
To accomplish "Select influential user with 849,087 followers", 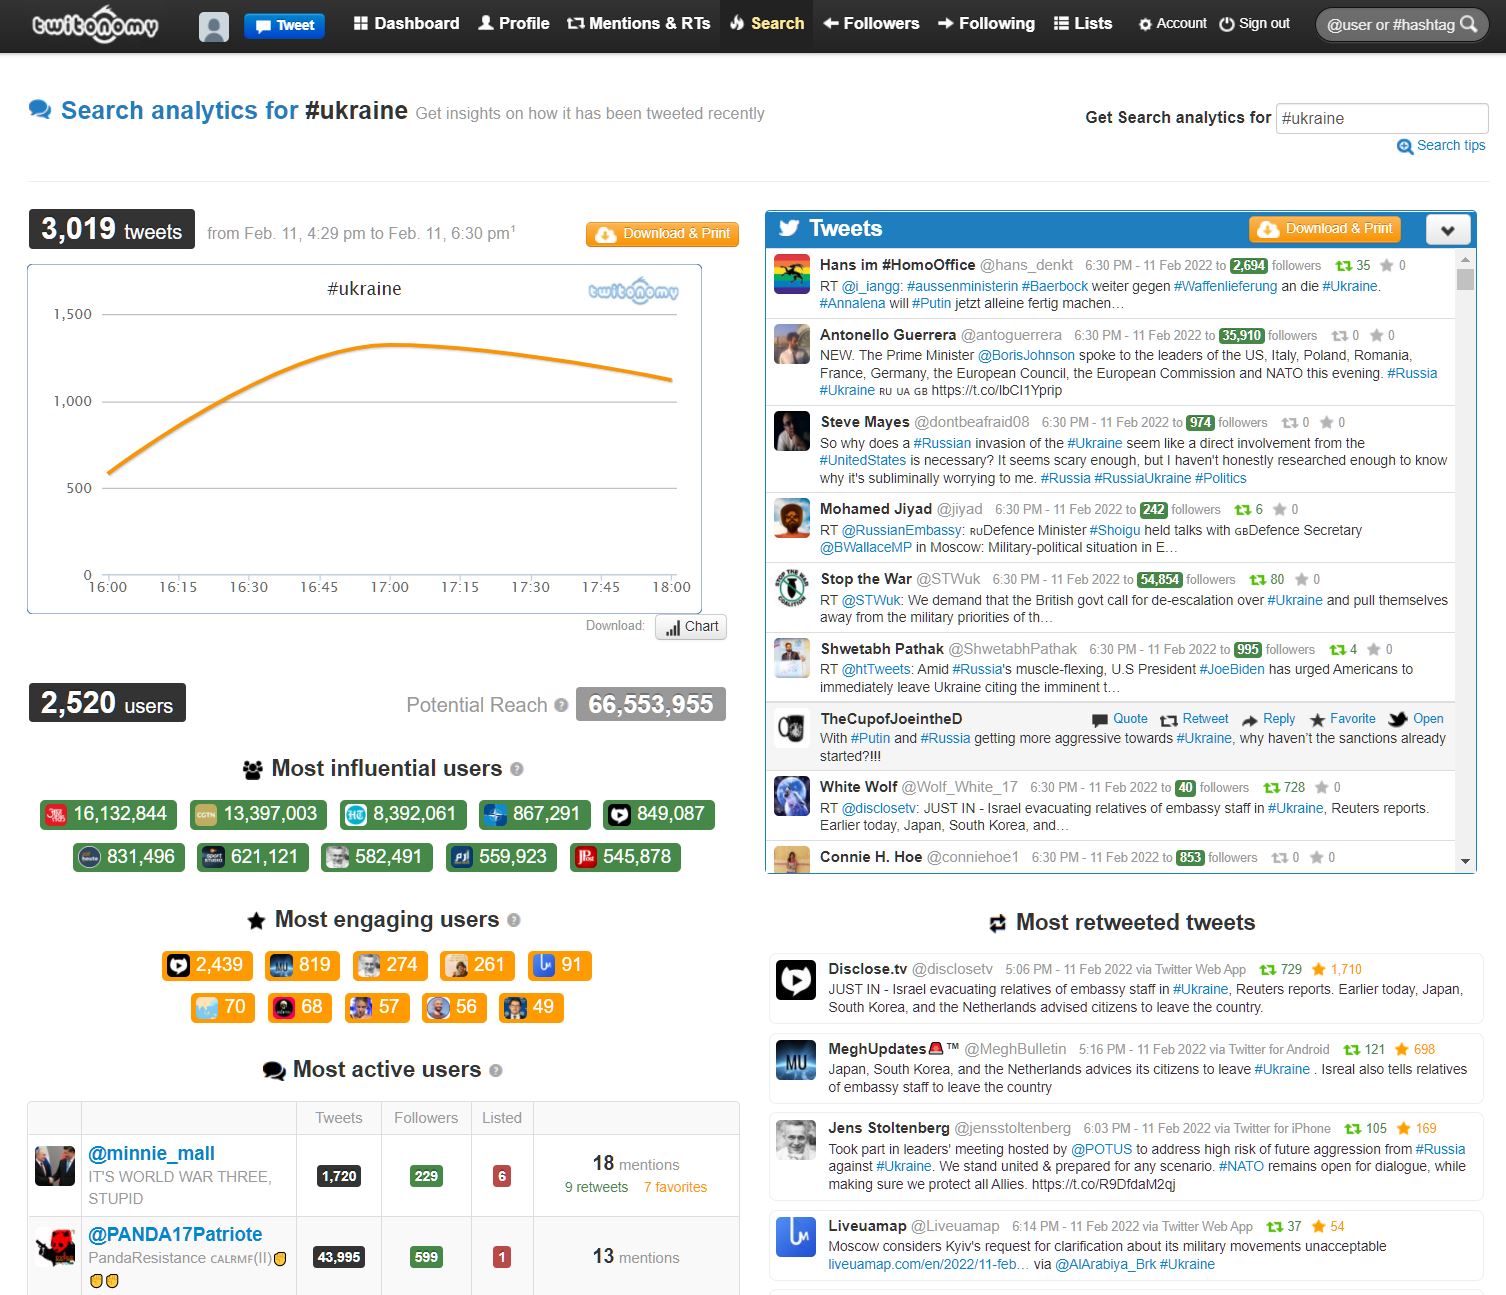I will click(x=659, y=814).
